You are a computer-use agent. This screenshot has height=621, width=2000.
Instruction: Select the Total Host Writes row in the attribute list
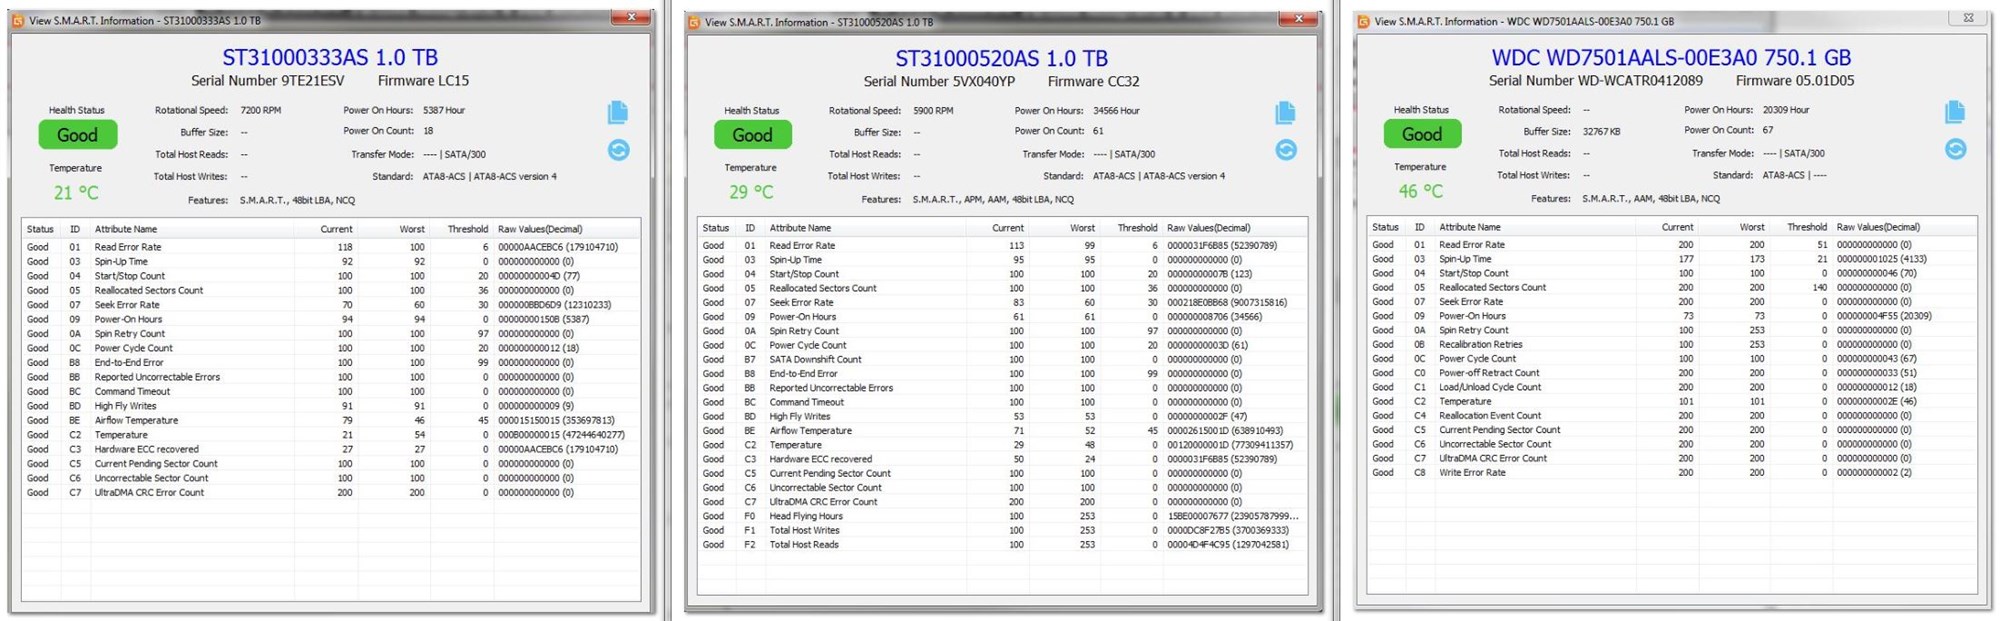click(x=1002, y=530)
